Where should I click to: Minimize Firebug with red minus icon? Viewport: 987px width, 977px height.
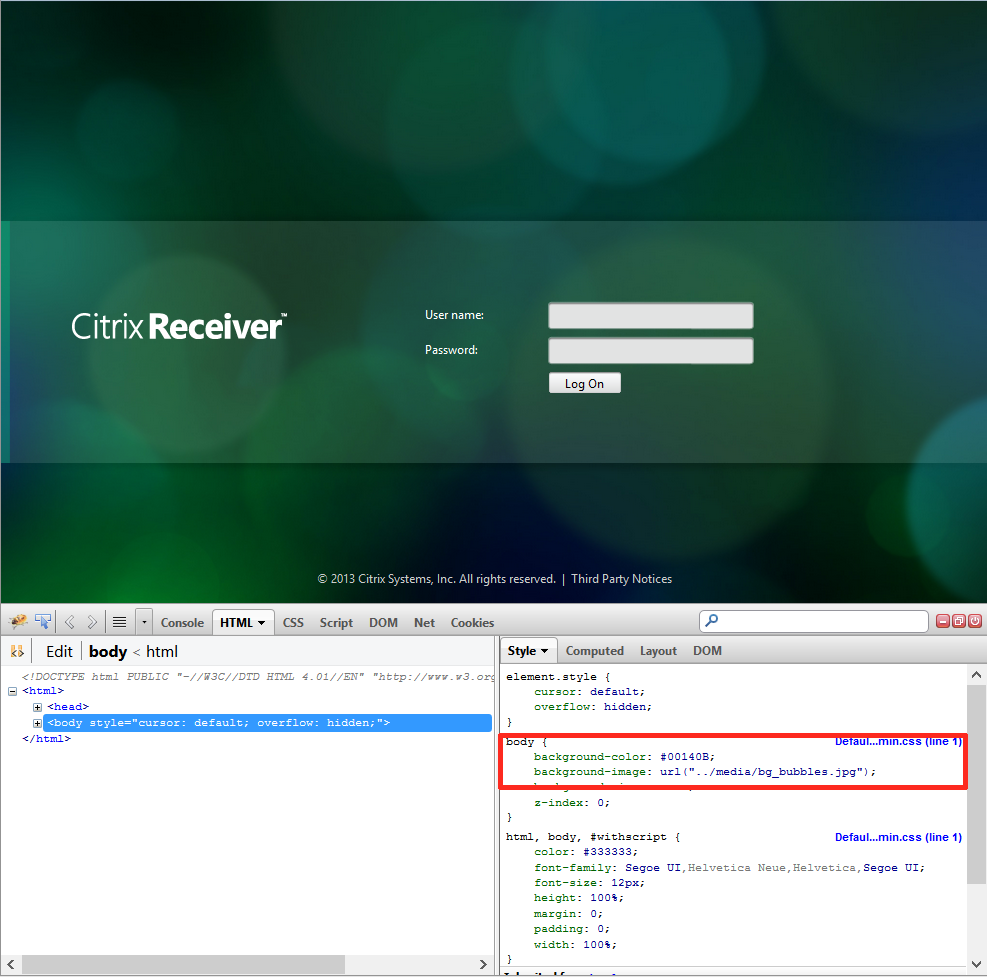(x=942, y=622)
